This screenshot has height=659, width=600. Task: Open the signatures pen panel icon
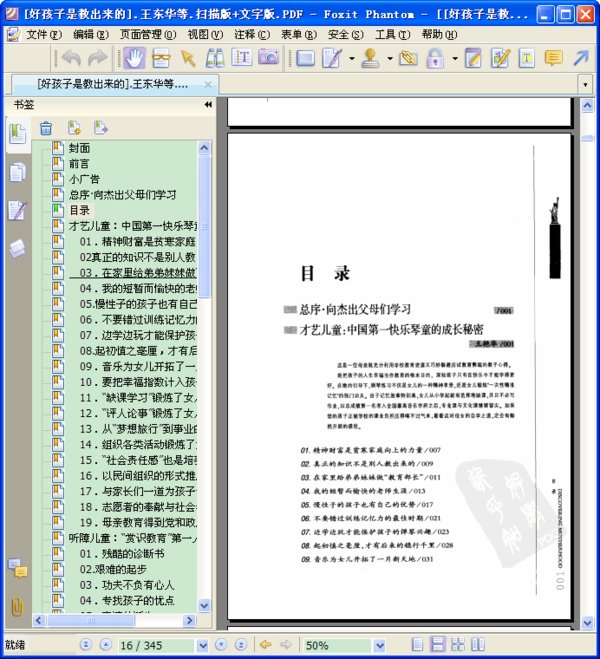[x=17, y=210]
